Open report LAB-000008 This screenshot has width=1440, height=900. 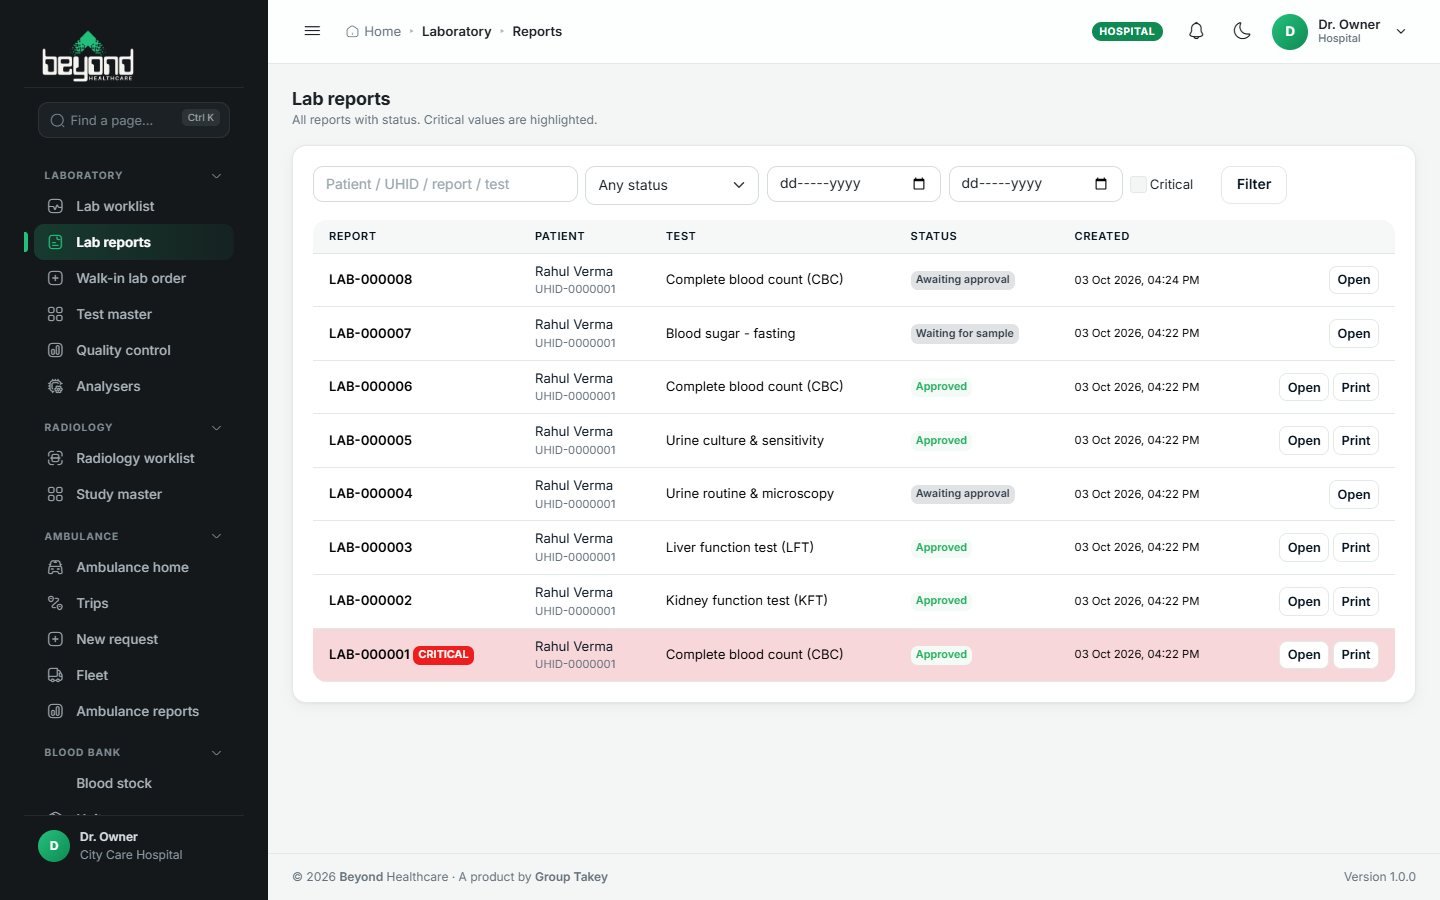1354,280
